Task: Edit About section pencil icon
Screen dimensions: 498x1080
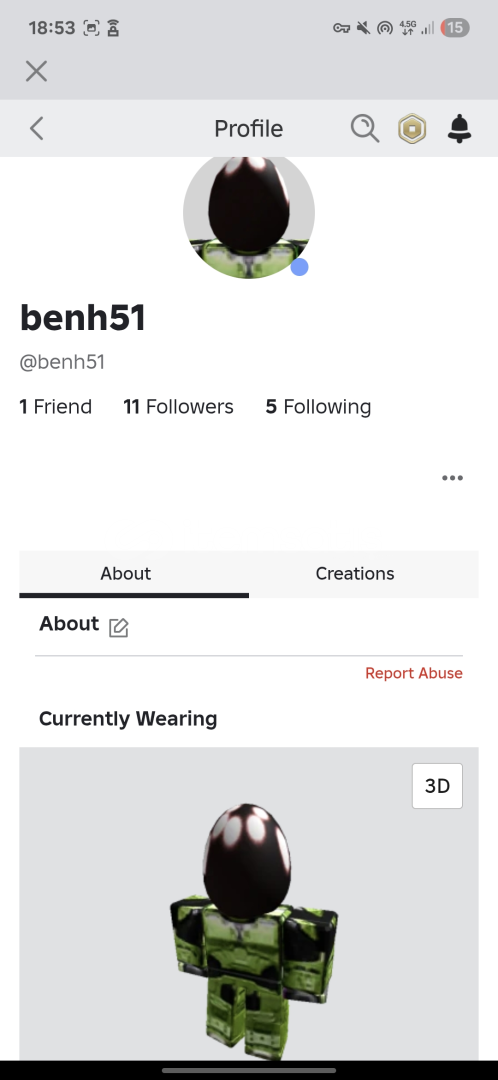Action: pyautogui.click(x=118, y=627)
